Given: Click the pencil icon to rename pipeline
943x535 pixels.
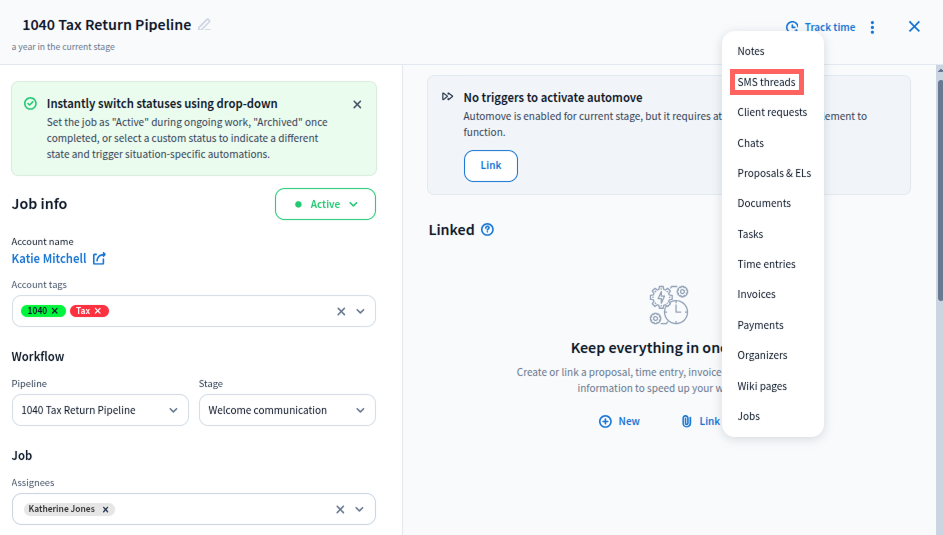Looking at the screenshot, I should 205,25.
